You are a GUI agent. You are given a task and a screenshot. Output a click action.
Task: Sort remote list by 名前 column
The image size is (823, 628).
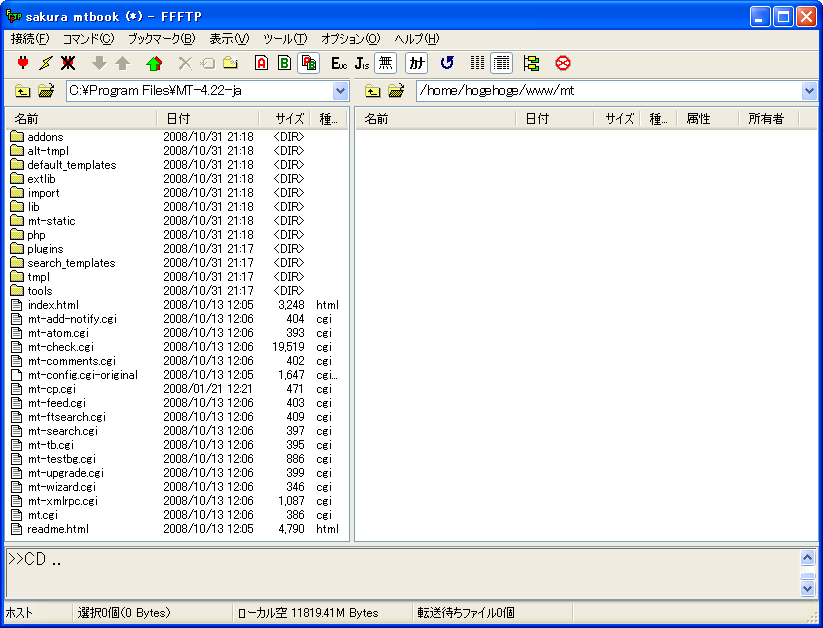pyautogui.click(x=436, y=119)
